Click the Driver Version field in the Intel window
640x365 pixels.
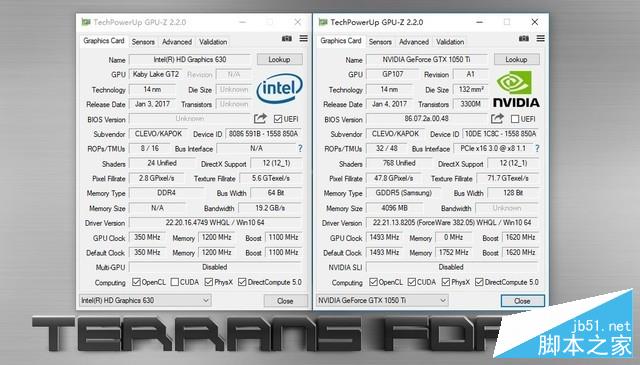coord(215,223)
